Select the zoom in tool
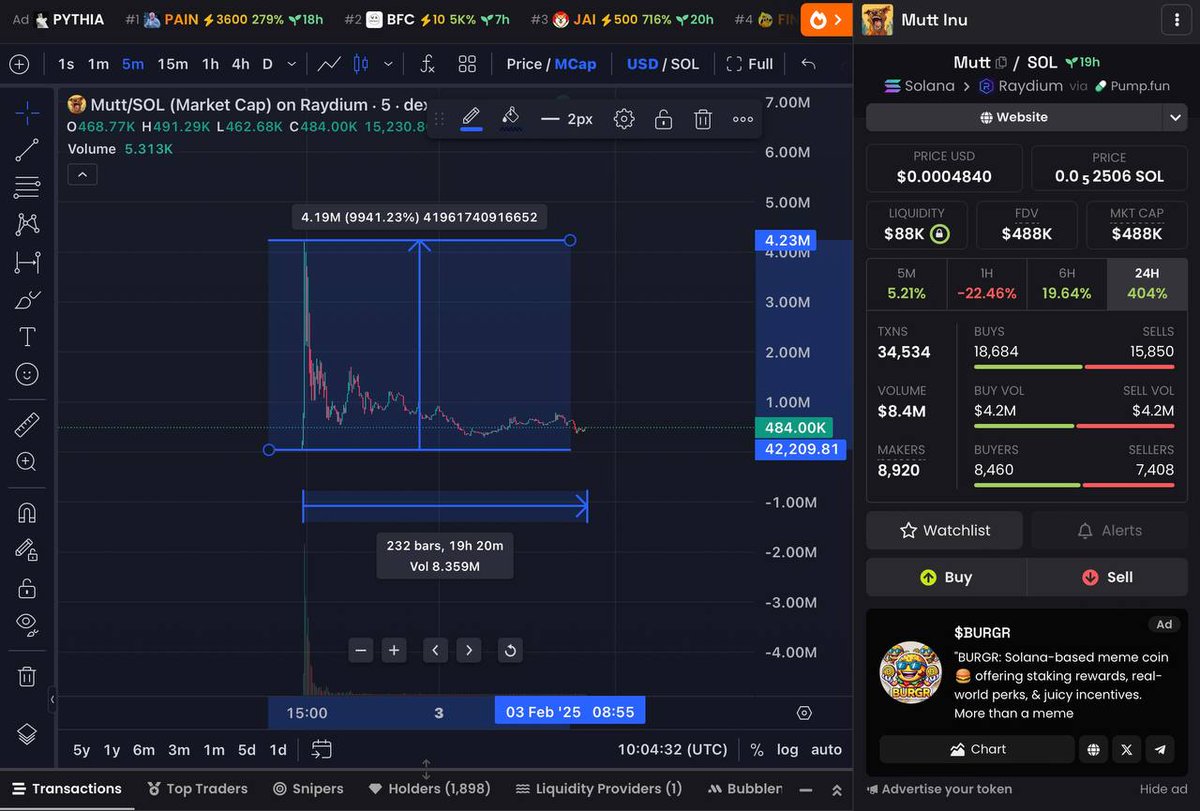This screenshot has height=811, width=1200. coord(27,462)
